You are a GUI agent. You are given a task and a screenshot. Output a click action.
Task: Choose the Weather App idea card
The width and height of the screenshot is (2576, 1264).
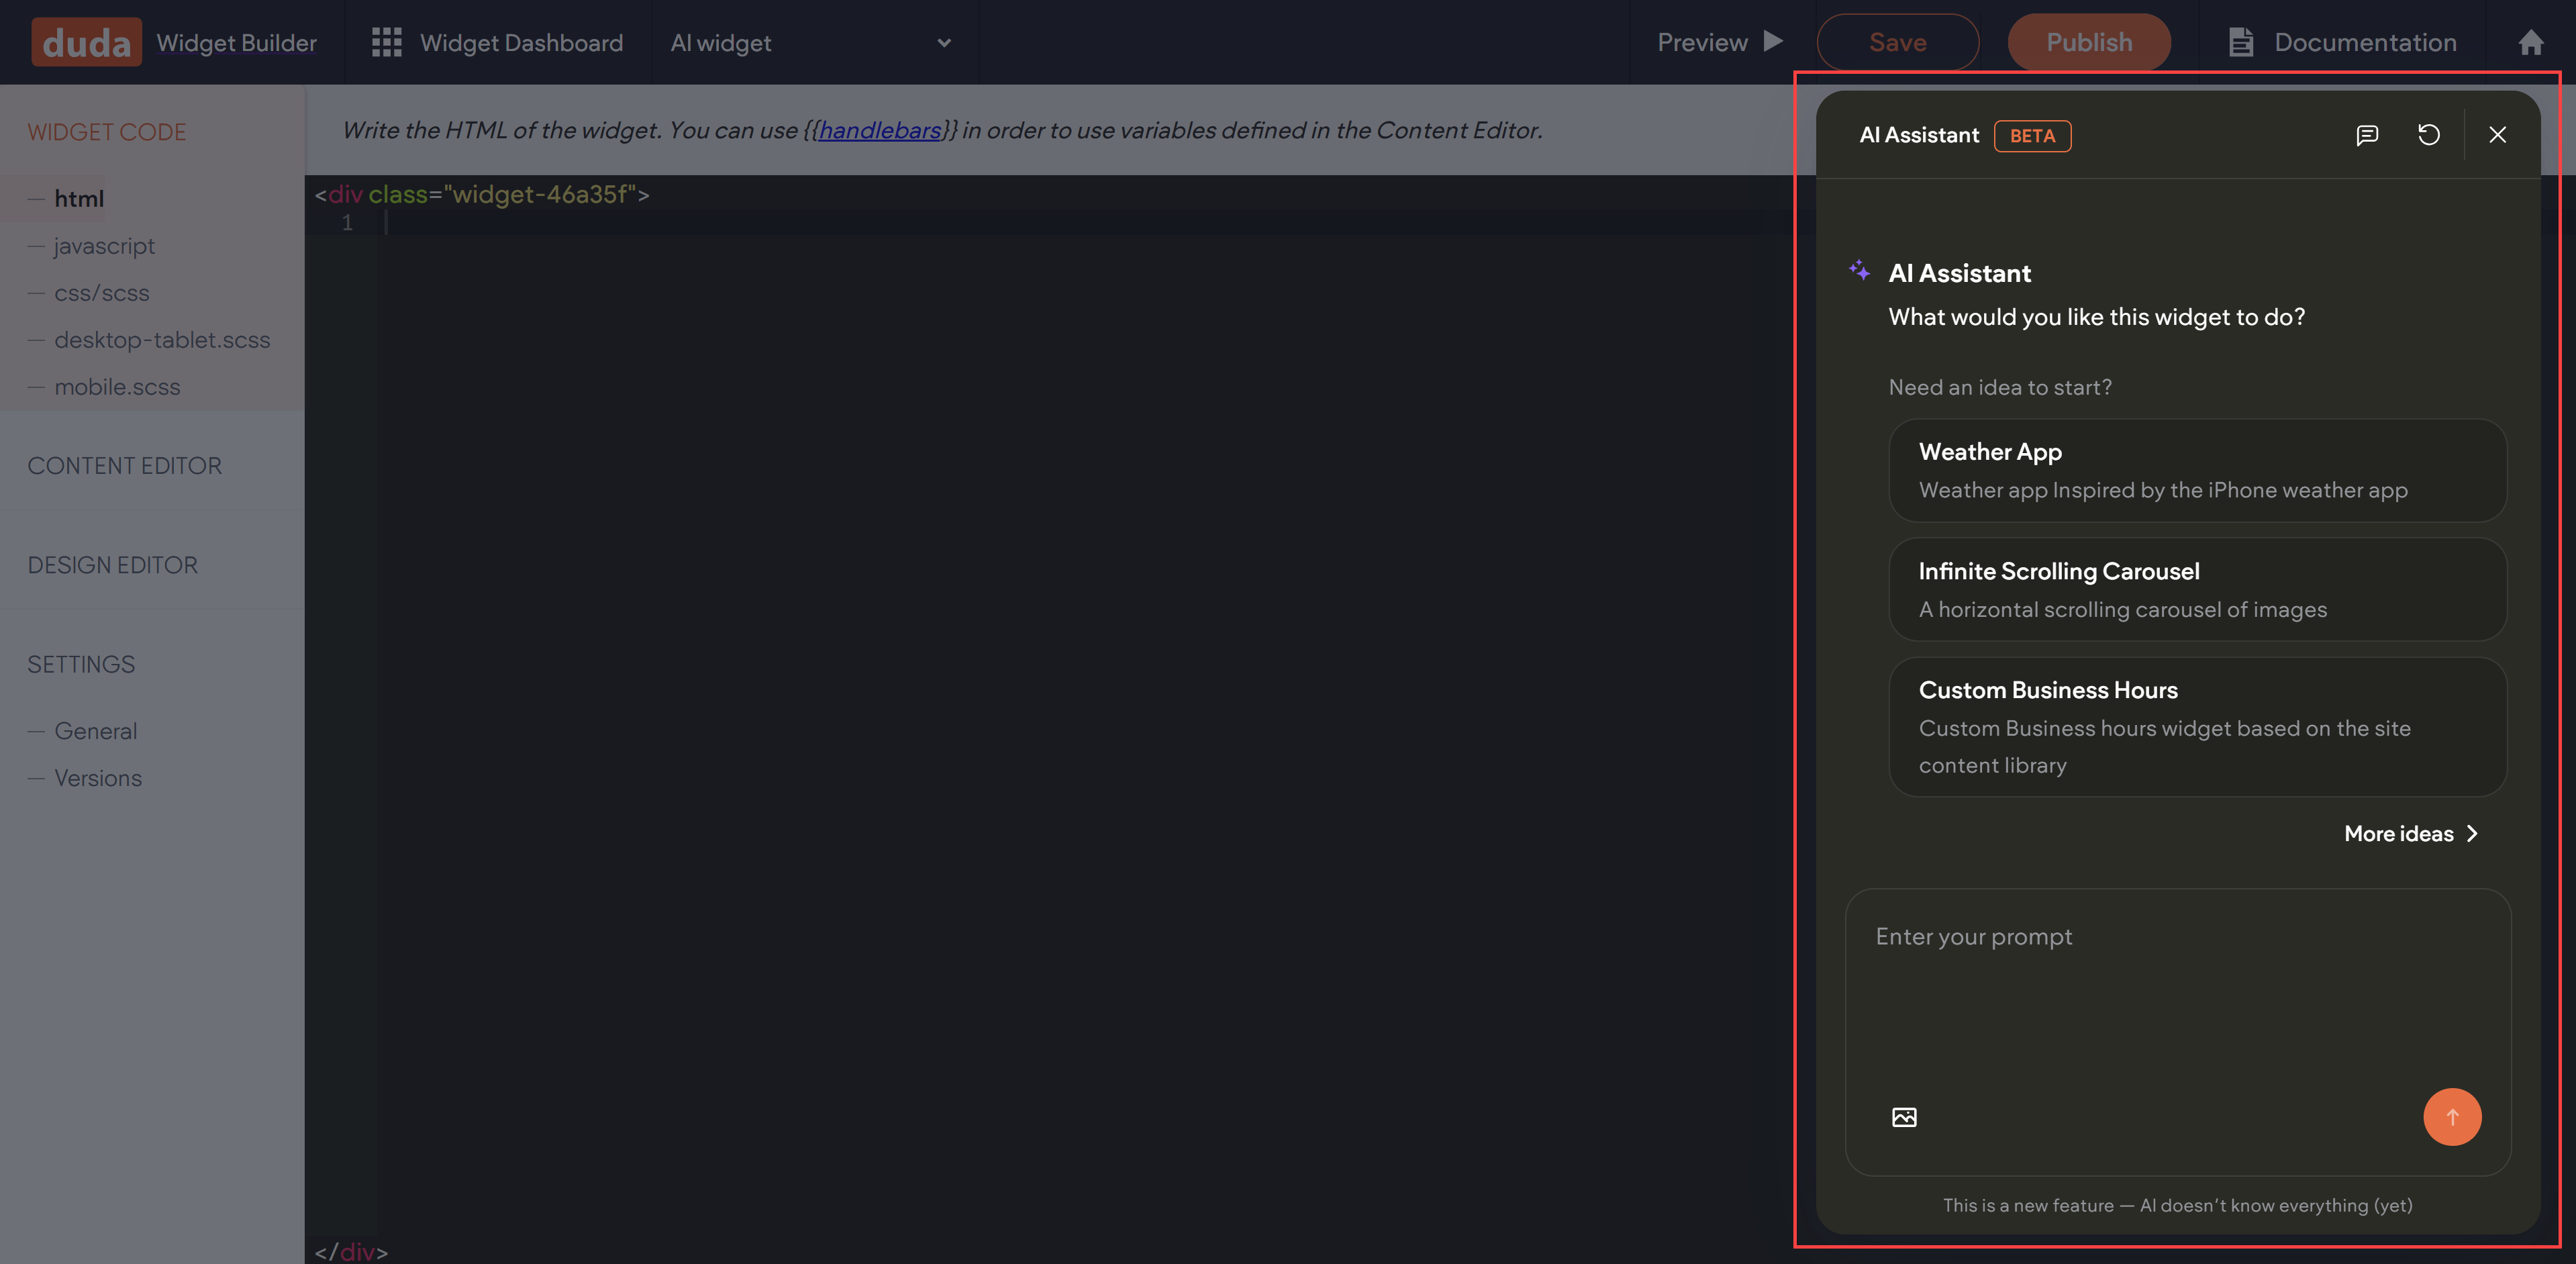(2196, 470)
